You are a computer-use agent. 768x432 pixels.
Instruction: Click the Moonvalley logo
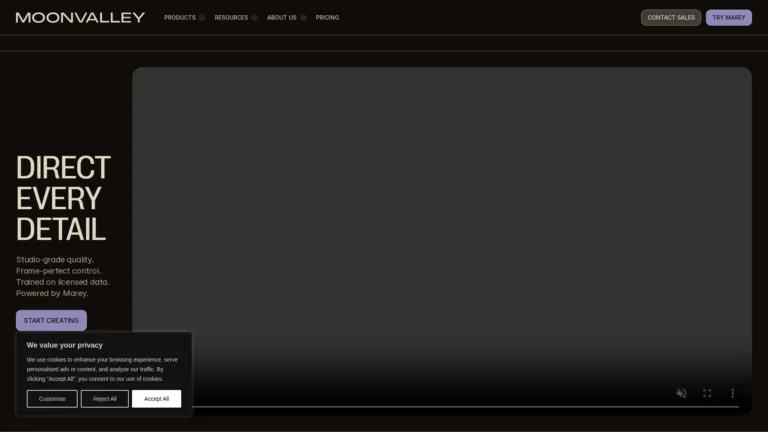(80, 17)
